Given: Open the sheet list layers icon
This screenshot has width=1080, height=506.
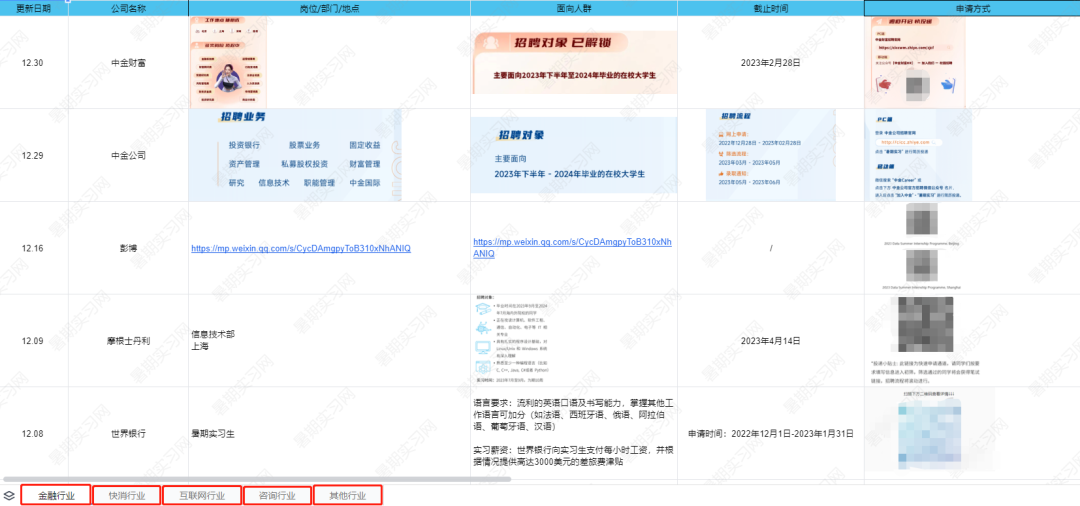Looking at the screenshot, I should tap(10, 496).
